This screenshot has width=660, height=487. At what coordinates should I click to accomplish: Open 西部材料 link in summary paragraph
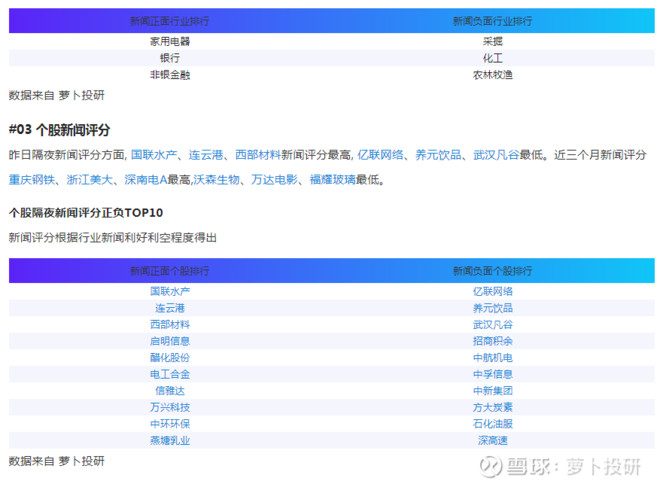pyautogui.click(x=258, y=155)
